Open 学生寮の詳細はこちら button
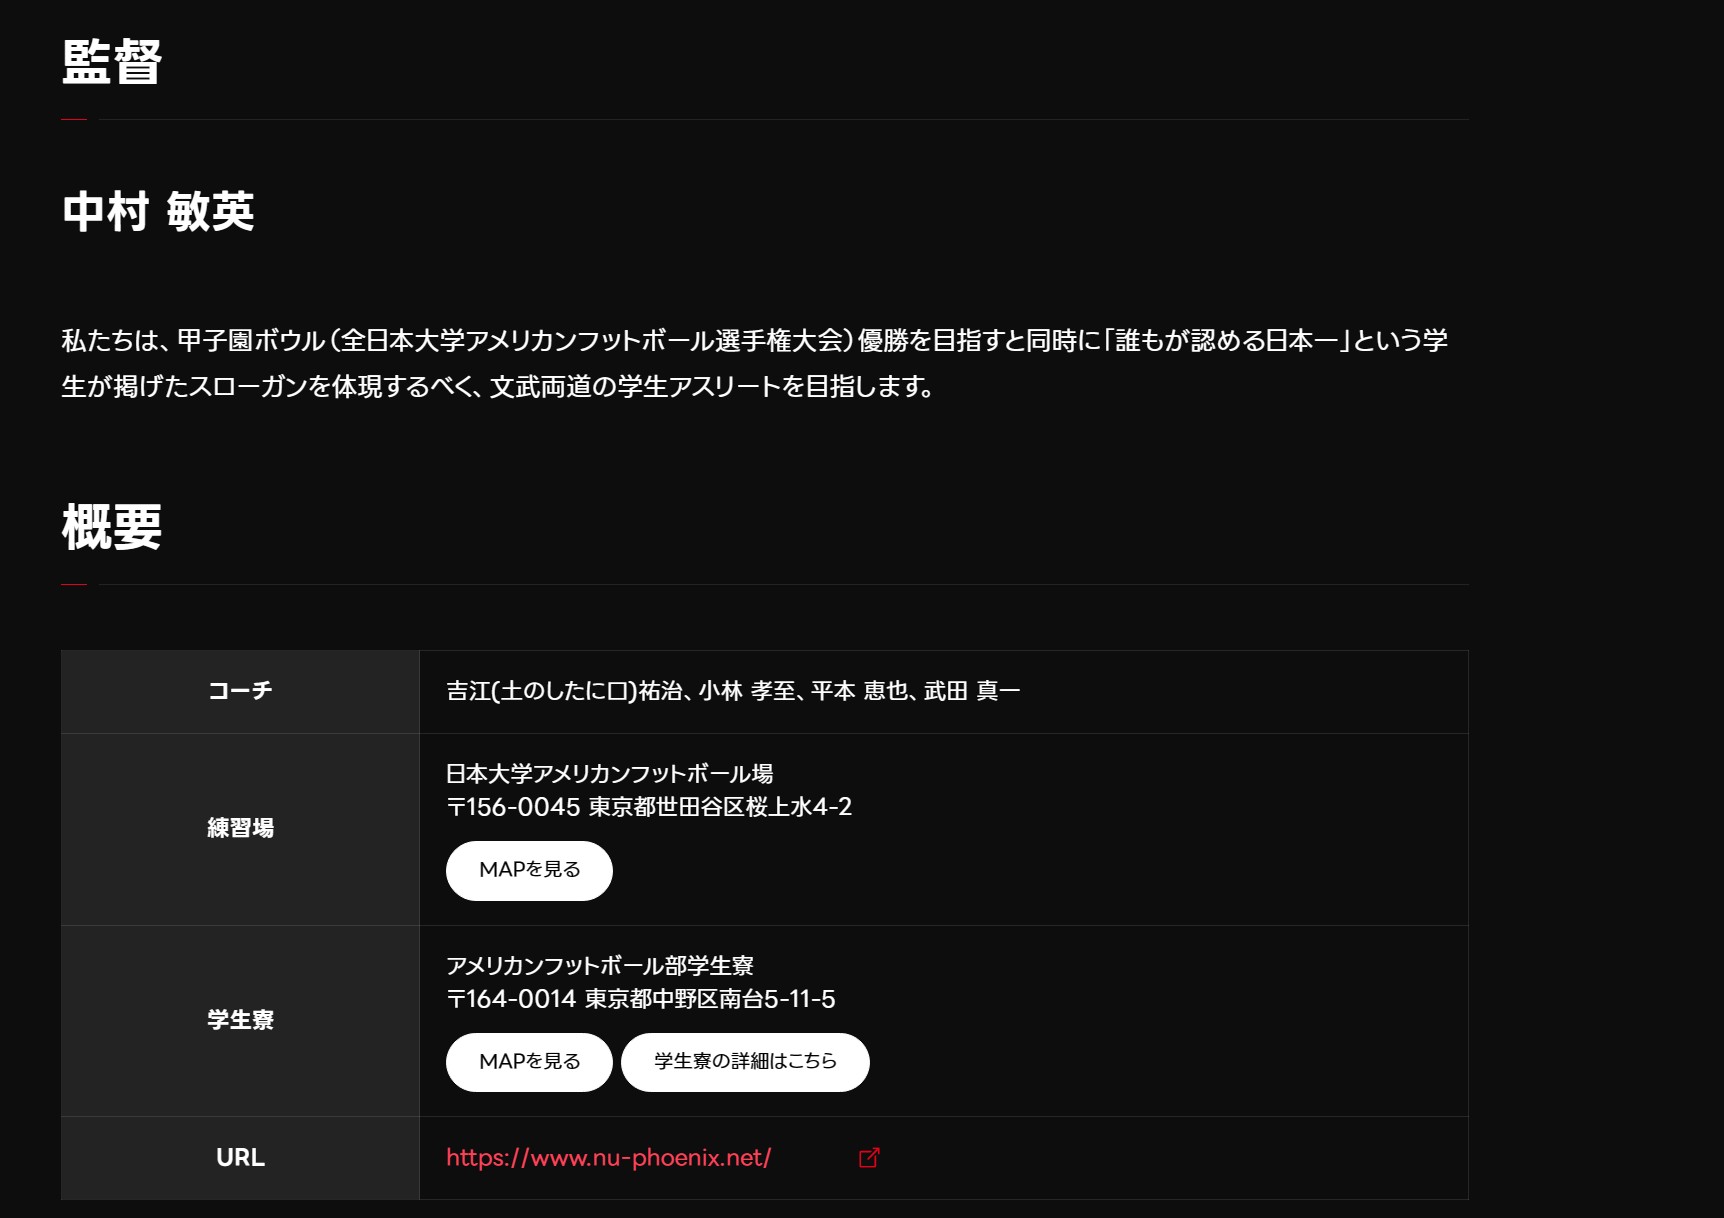This screenshot has width=1724, height=1218. (745, 1062)
